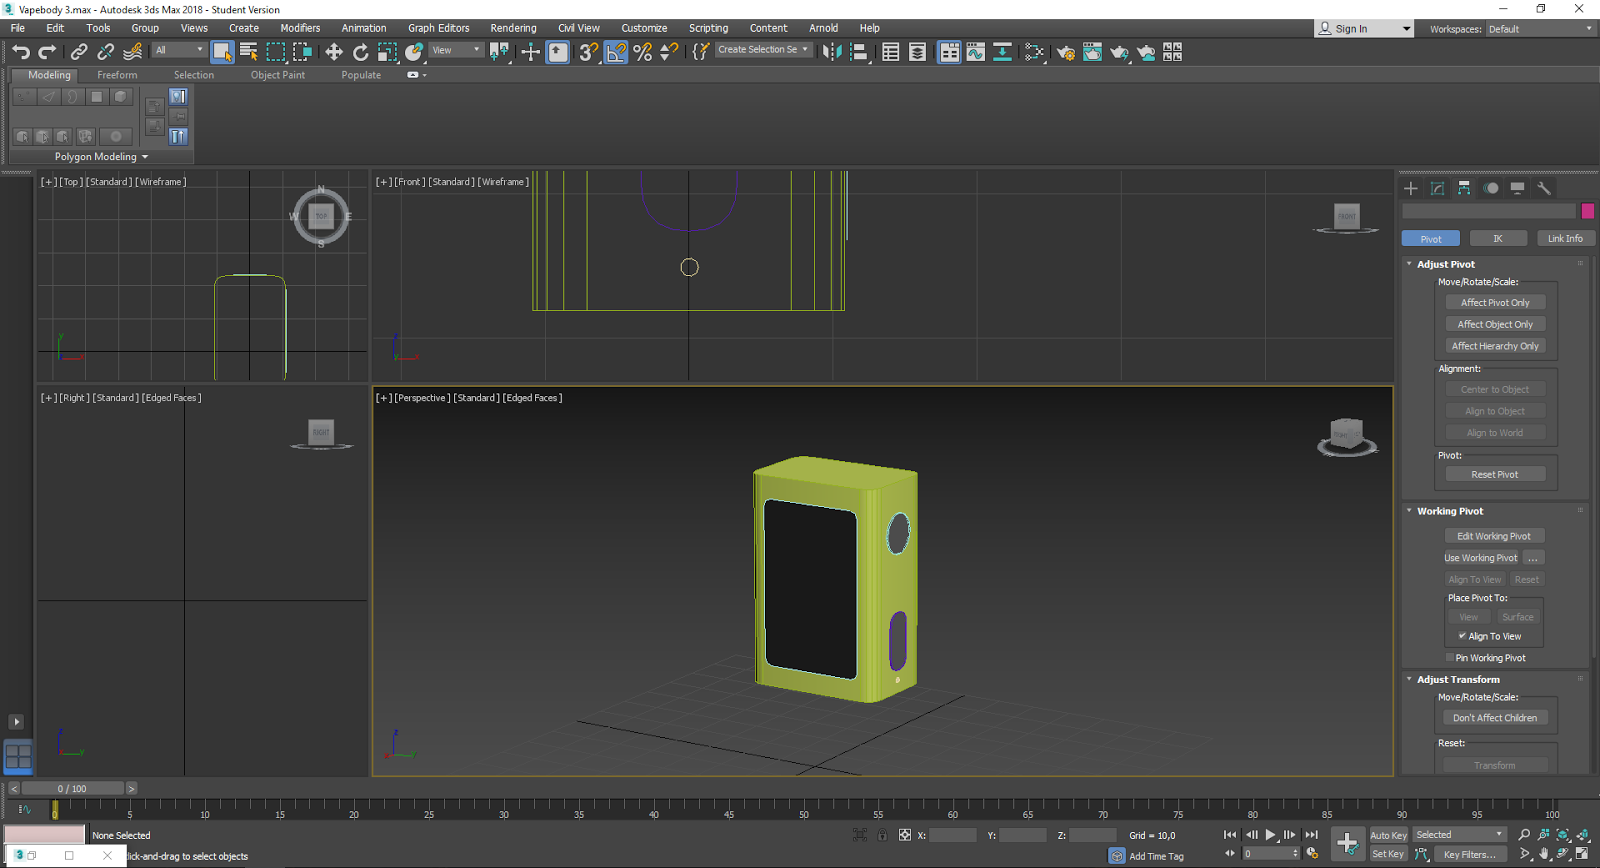Expand the Polygon Modeling dropdown
The width and height of the screenshot is (1600, 868).
coord(101,157)
